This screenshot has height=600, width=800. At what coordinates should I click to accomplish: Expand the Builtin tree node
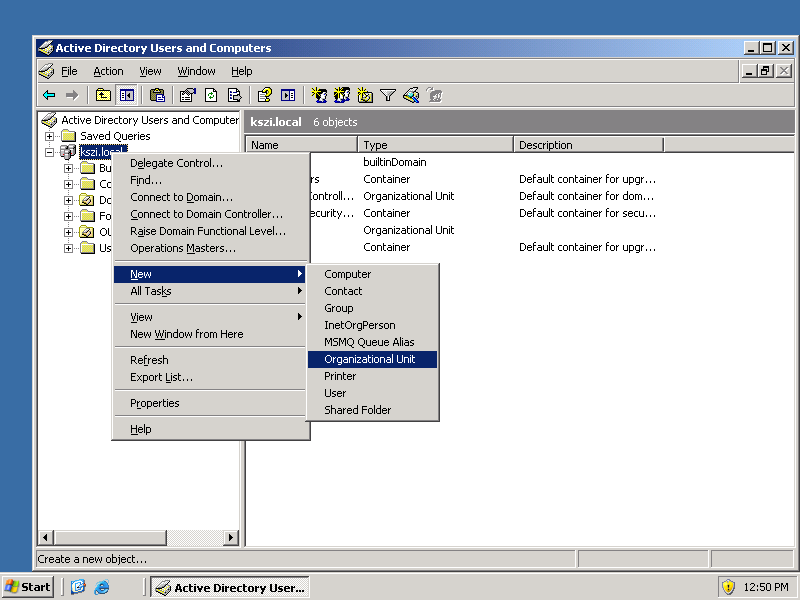point(68,168)
